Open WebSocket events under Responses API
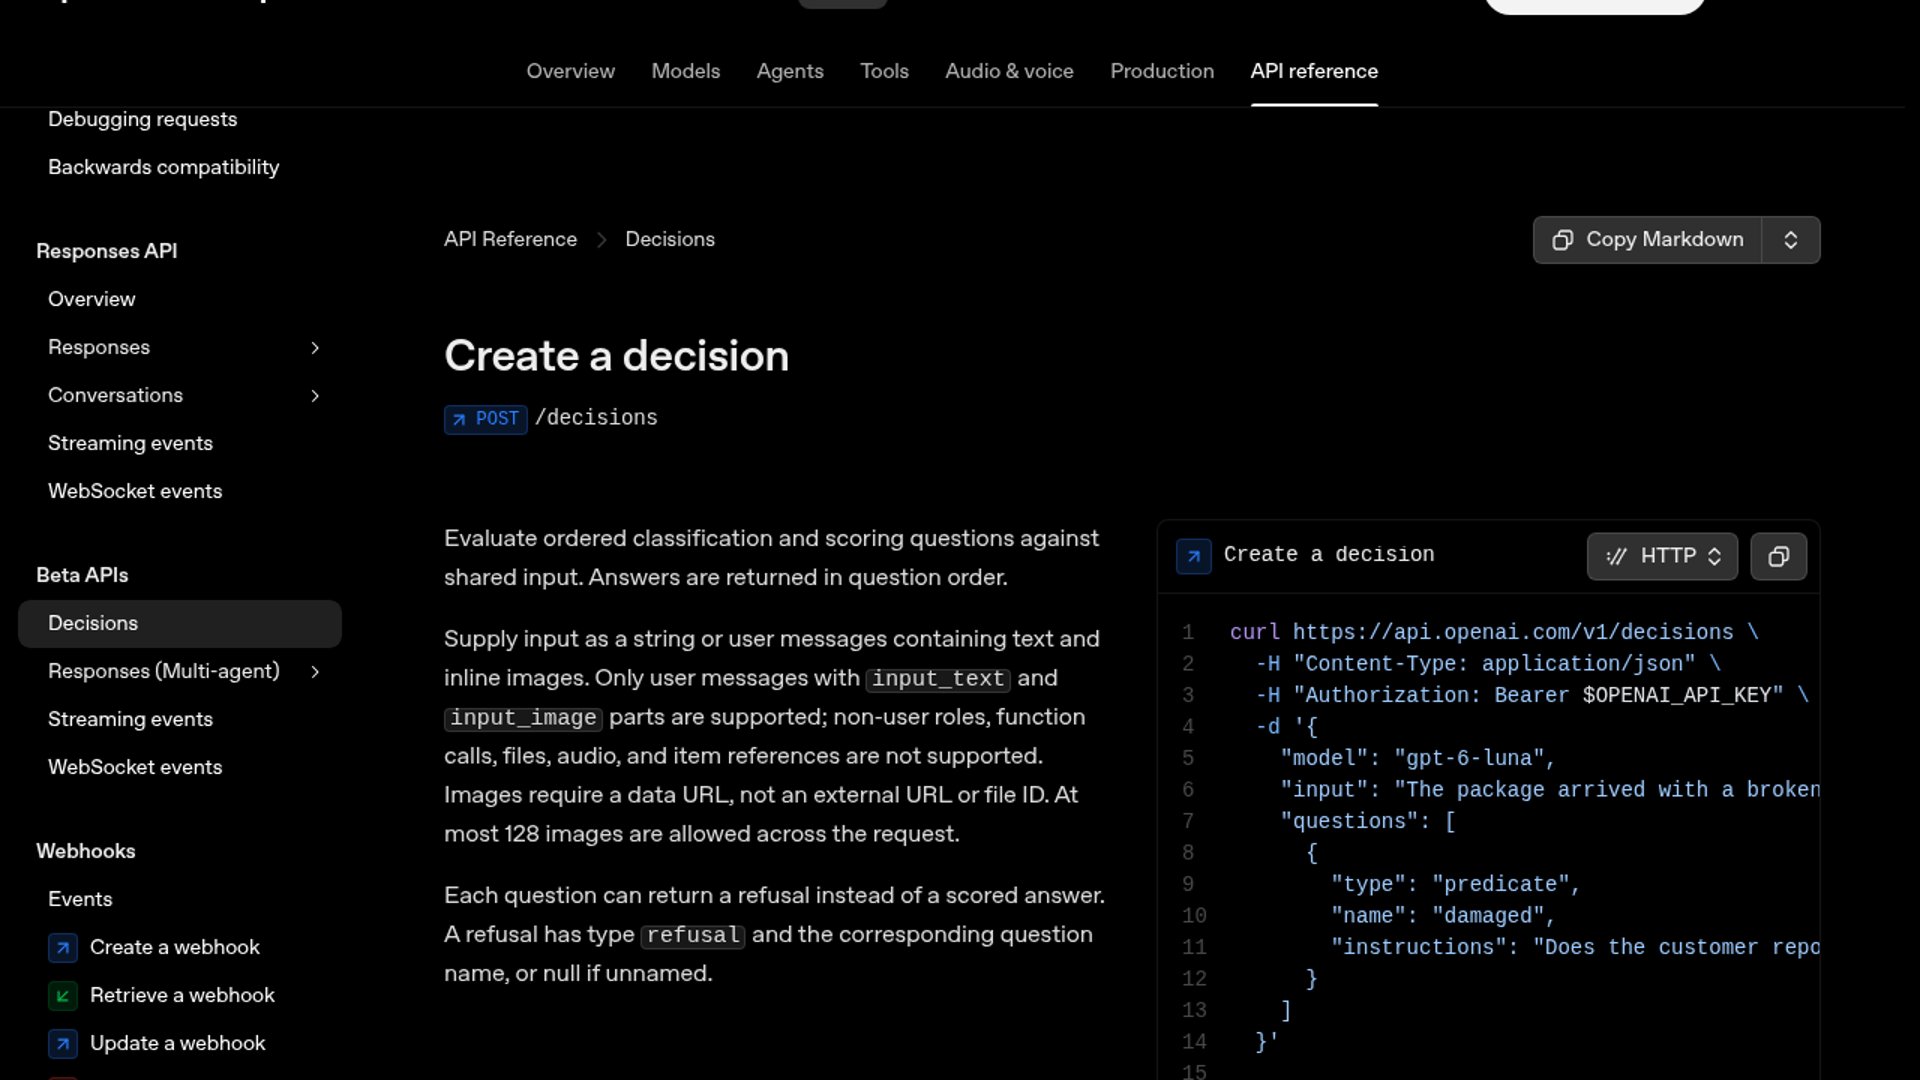The image size is (1920, 1080). click(135, 491)
